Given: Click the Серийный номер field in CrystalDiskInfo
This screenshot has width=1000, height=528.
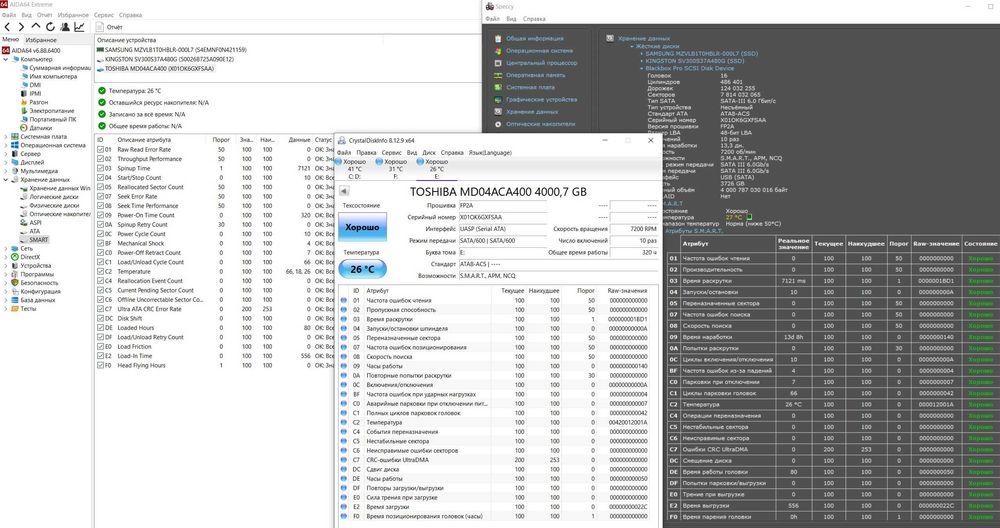Looking at the screenshot, I should pyautogui.click(x=503, y=217).
